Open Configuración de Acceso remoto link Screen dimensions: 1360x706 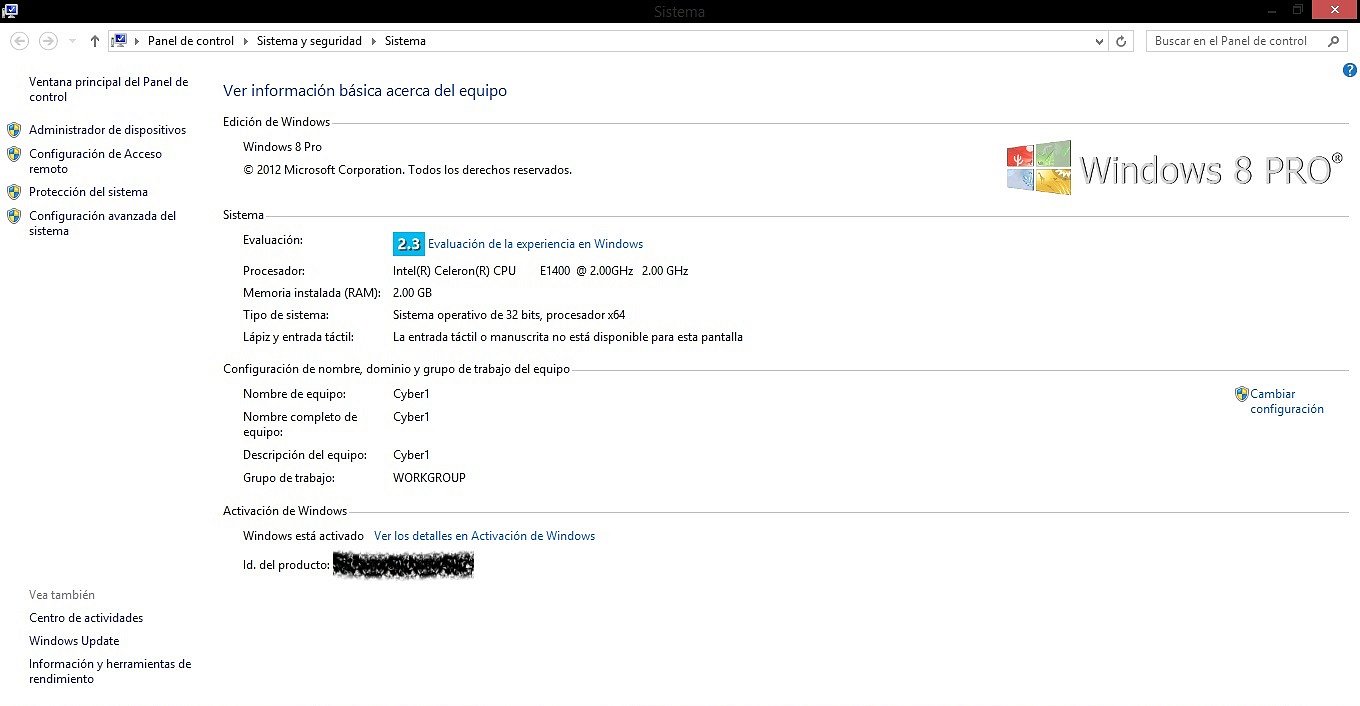point(95,161)
